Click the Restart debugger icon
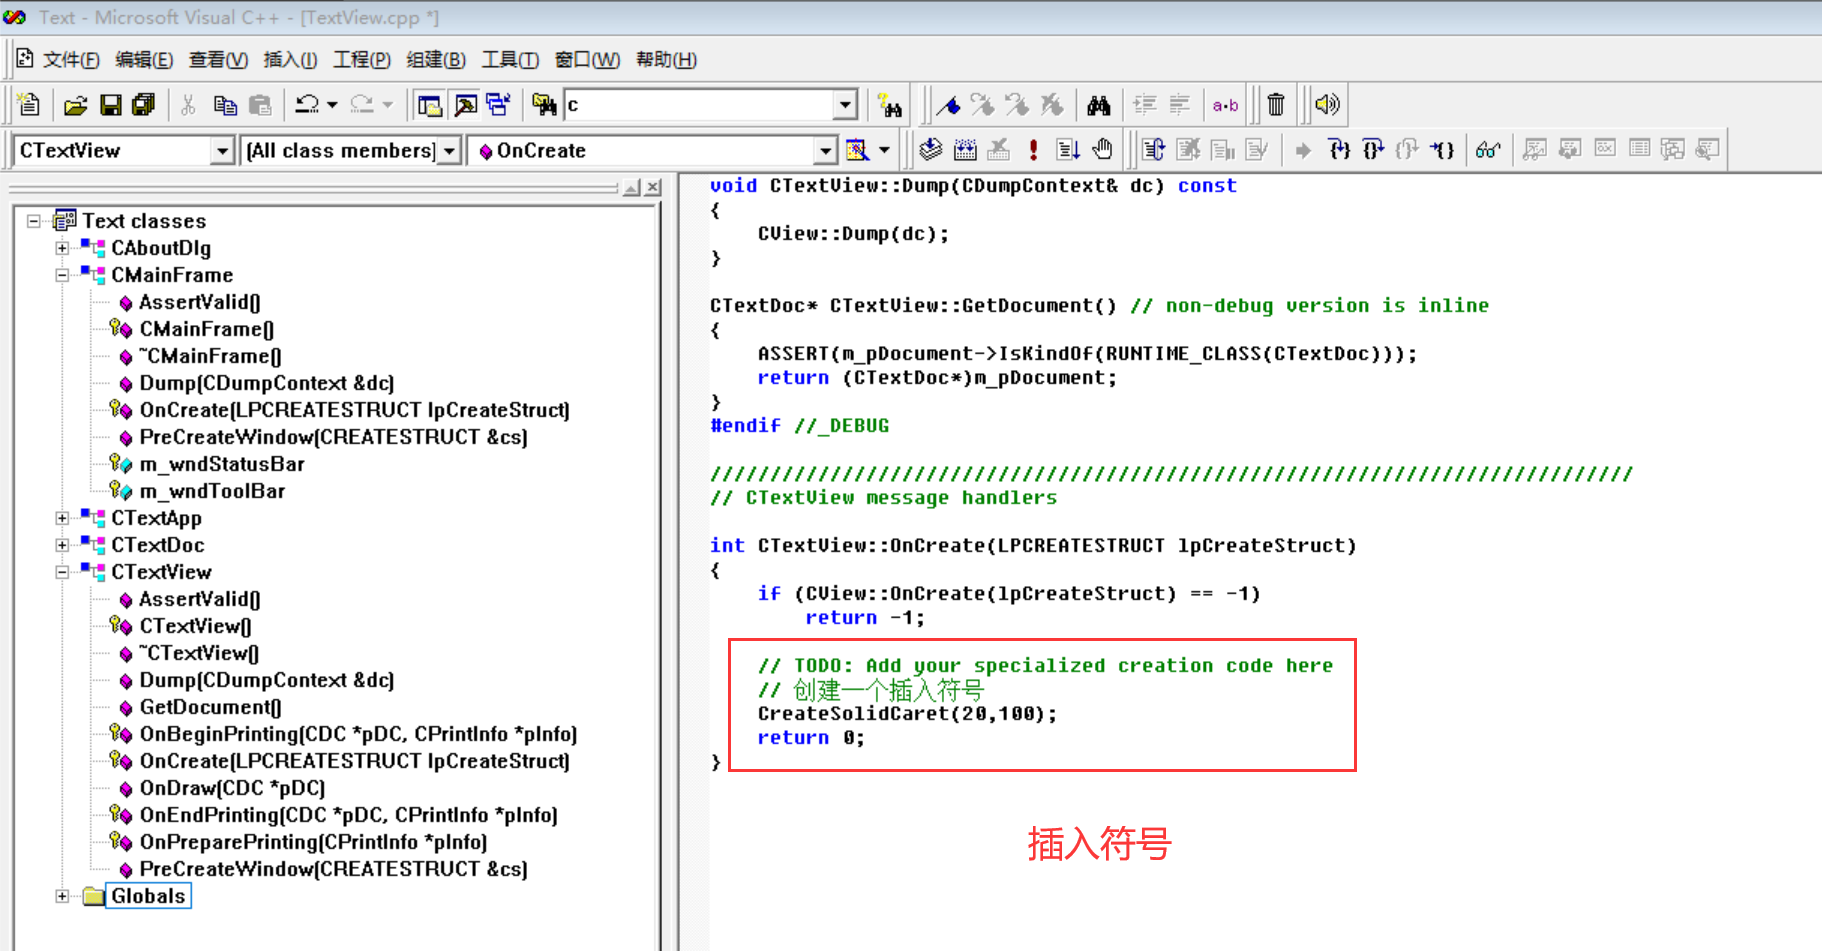Image resolution: width=1822 pixels, height=951 pixels. pos(1153,150)
